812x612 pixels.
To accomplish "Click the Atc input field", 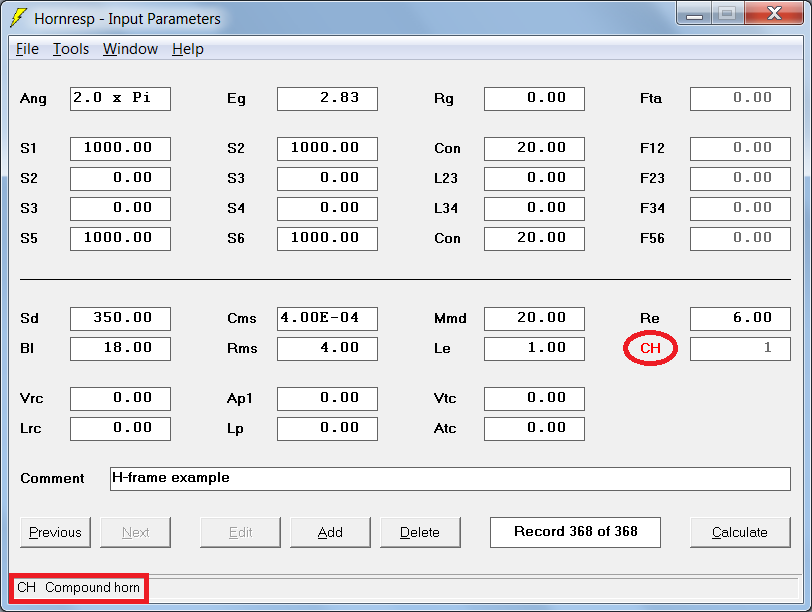I will tap(534, 429).
